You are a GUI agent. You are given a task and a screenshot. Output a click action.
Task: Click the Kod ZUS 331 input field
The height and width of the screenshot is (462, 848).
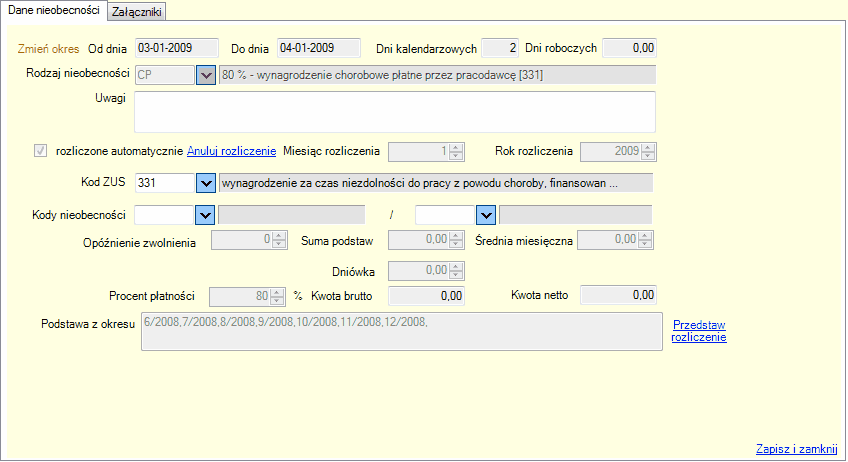[162, 183]
